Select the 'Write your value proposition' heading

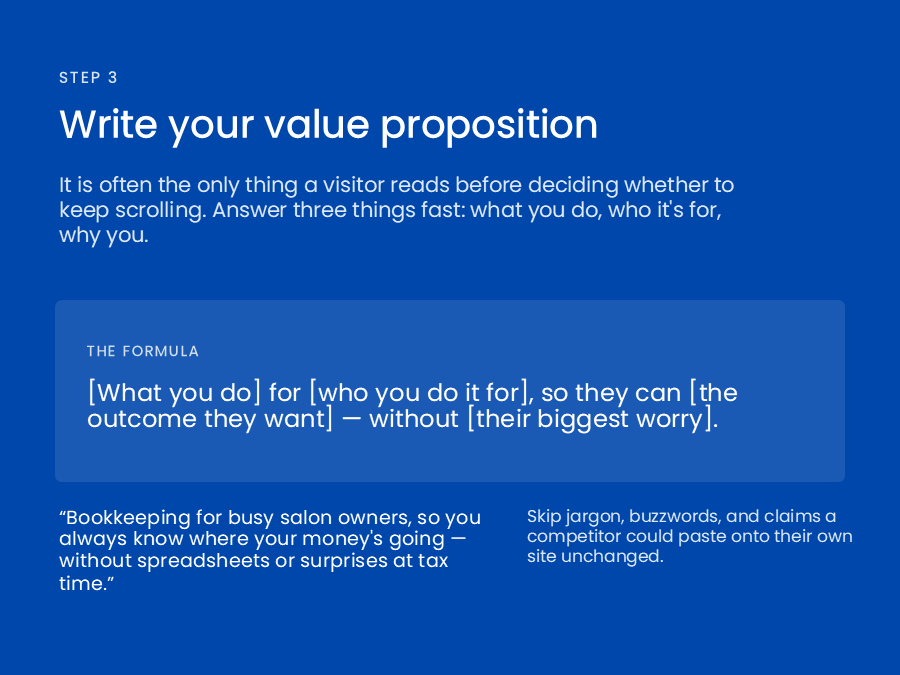click(x=328, y=125)
